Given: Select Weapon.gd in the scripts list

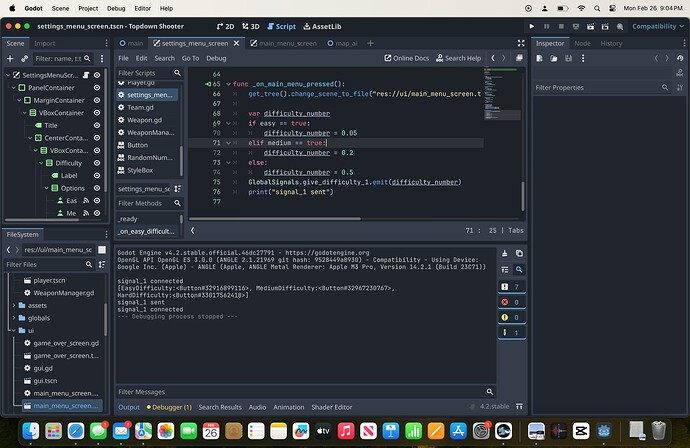Looking at the screenshot, I should [x=145, y=120].
